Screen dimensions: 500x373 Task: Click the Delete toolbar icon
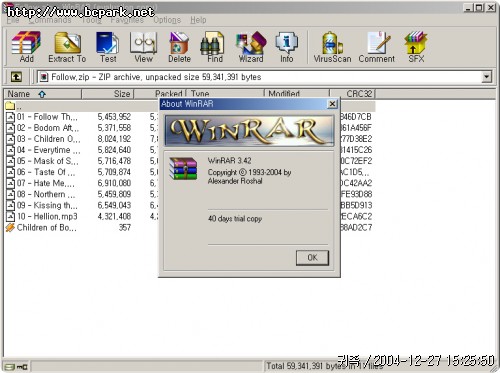click(179, 43)
